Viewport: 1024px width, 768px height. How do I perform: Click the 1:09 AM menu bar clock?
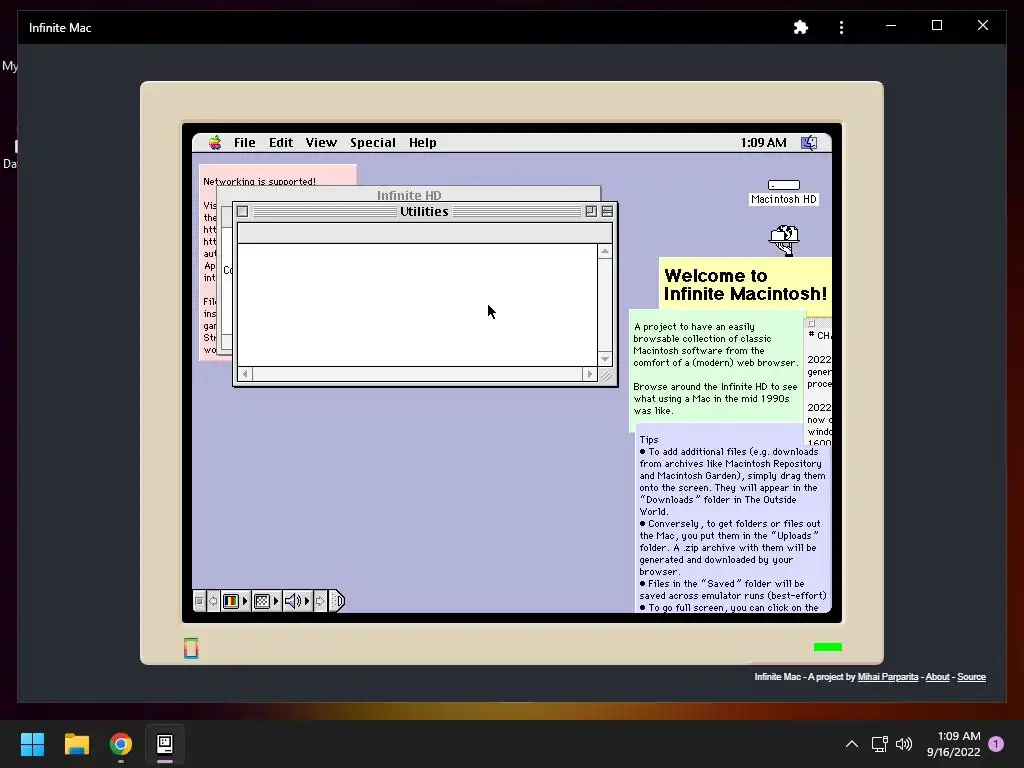763,142
